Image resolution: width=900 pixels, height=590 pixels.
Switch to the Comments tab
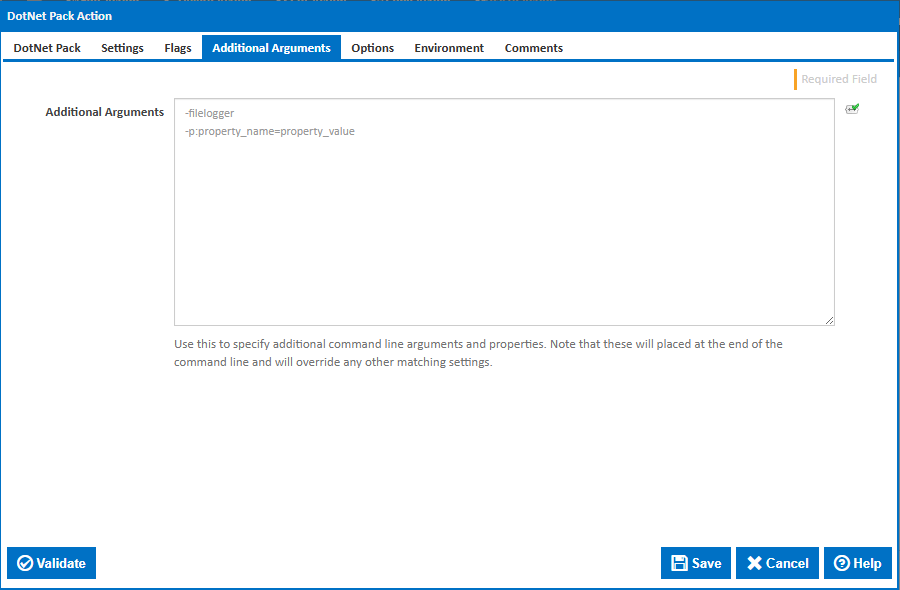click(533, 47)
